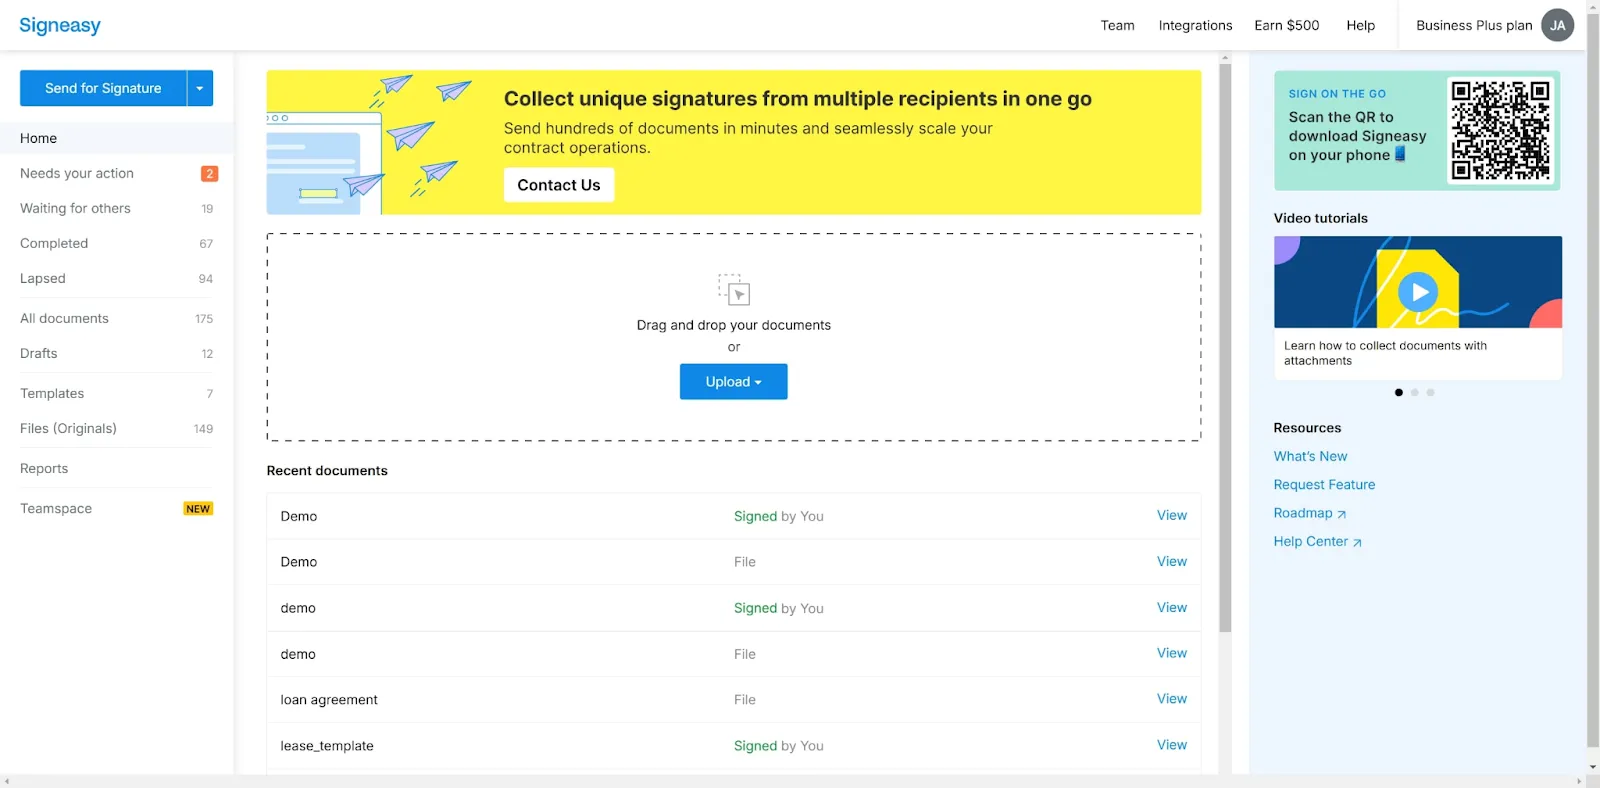Viewport: 1600px width, 788px height.
Task: View the lease_template document
Action: pos(1172,745)
